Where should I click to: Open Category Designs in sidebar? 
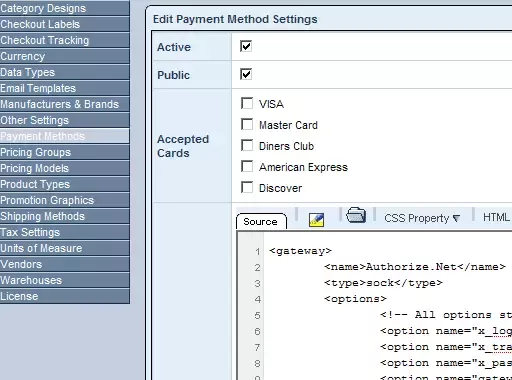(x=65, y=8)
